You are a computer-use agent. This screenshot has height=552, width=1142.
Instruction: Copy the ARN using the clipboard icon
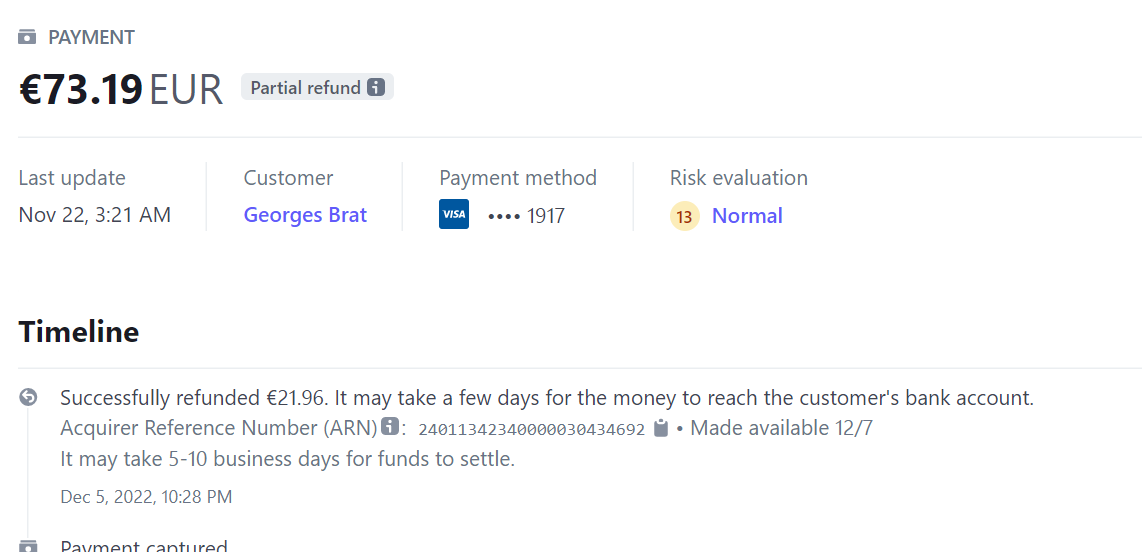point(661,429)
